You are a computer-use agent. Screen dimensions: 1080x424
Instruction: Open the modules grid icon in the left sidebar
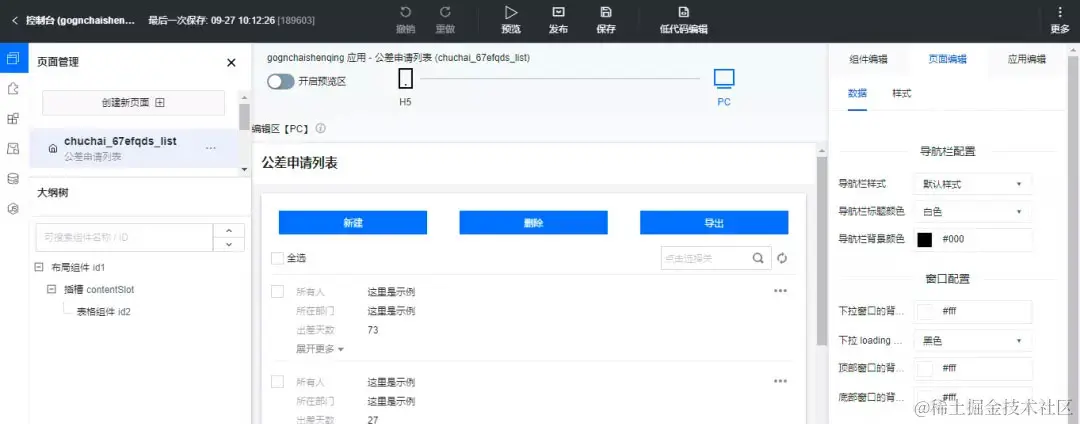click(x=12, y=118)
